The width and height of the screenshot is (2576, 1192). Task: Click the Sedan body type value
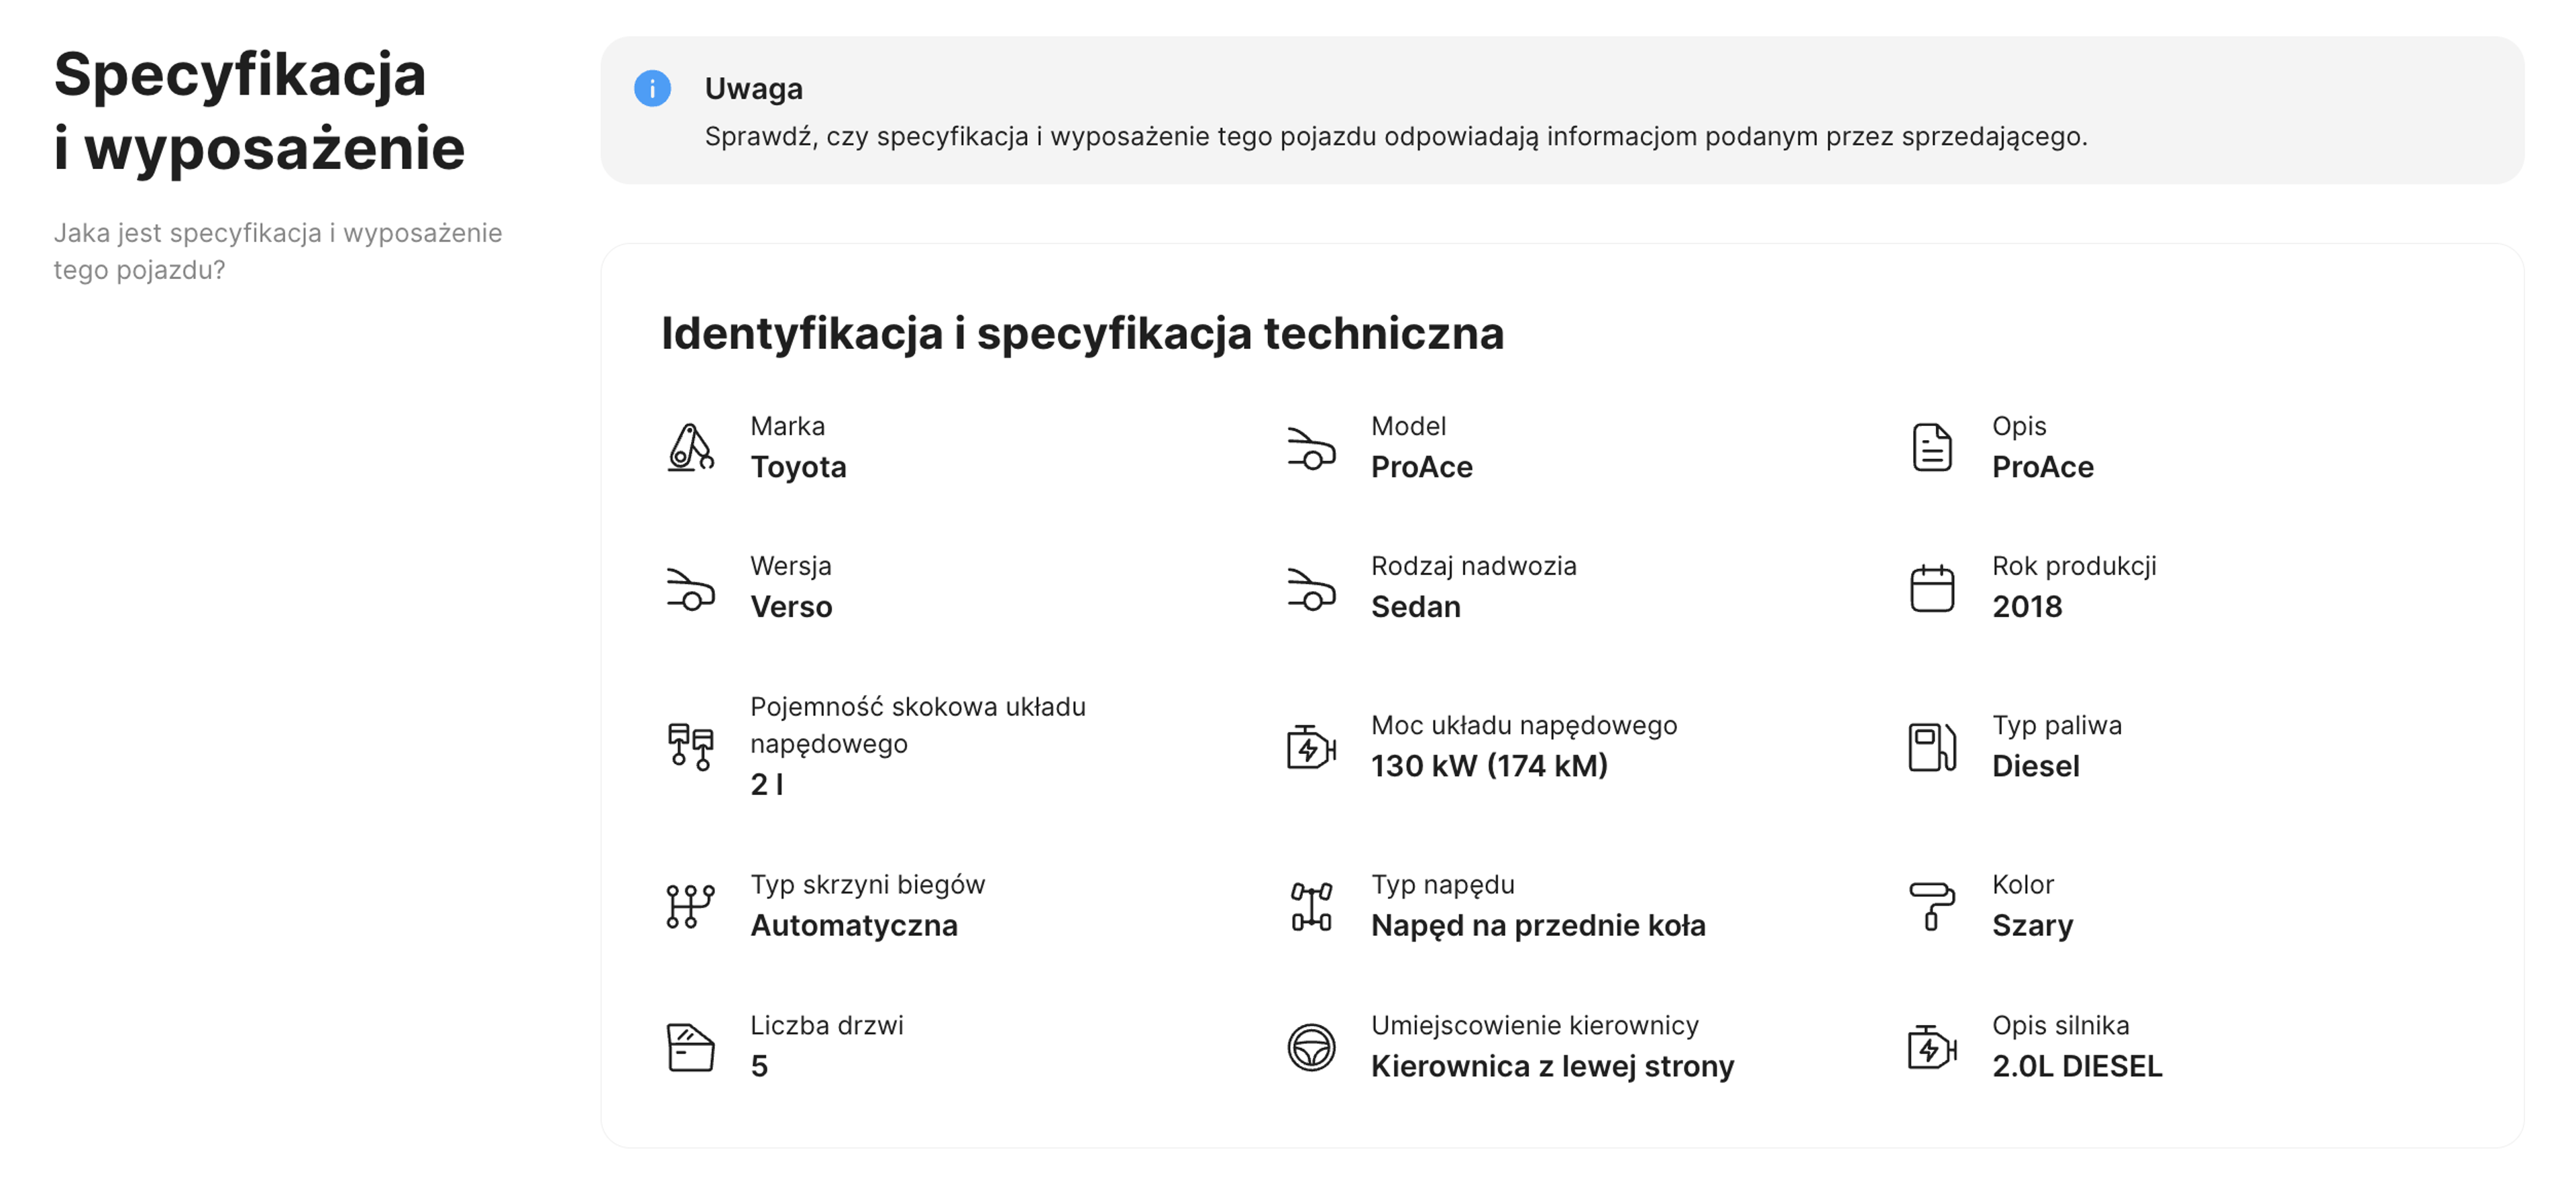click(1416, 606)
